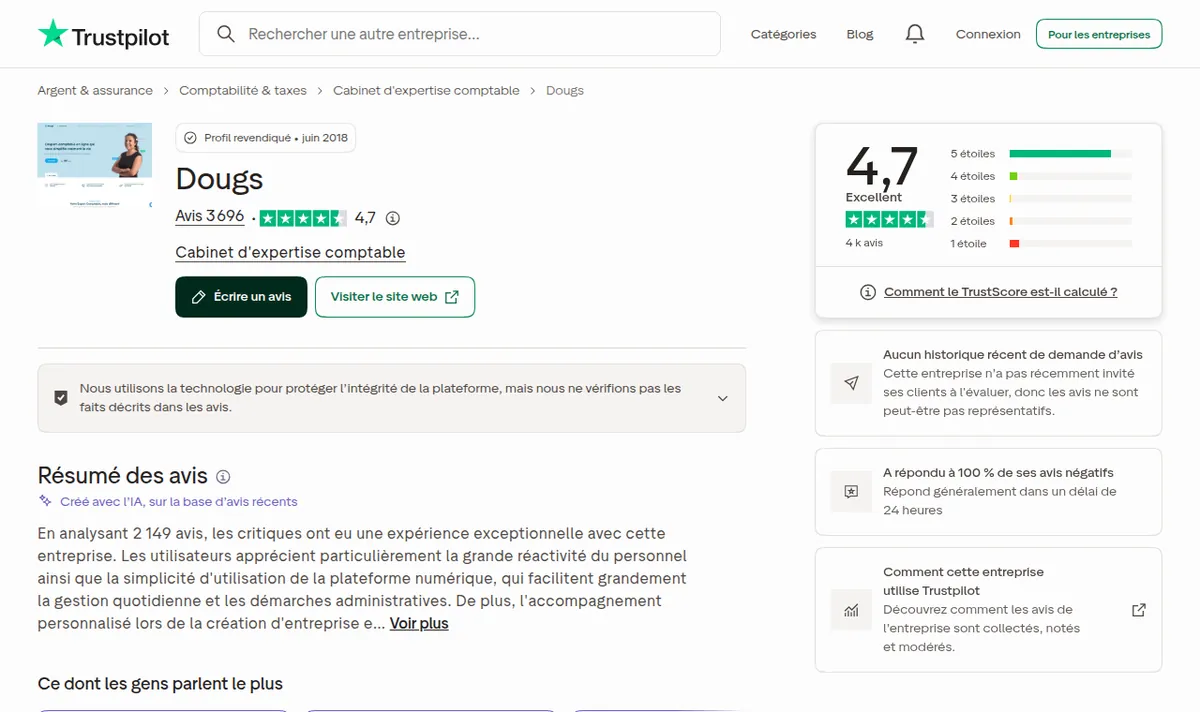Open the Catégories menu
The width and height of the screenshot is (1200, 712).
coord(783,34)
